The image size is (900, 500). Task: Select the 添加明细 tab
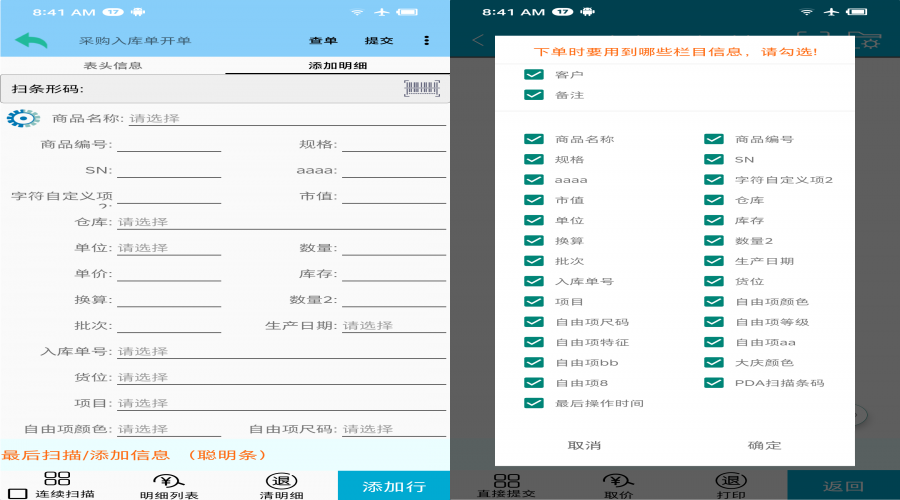point(337,66)
